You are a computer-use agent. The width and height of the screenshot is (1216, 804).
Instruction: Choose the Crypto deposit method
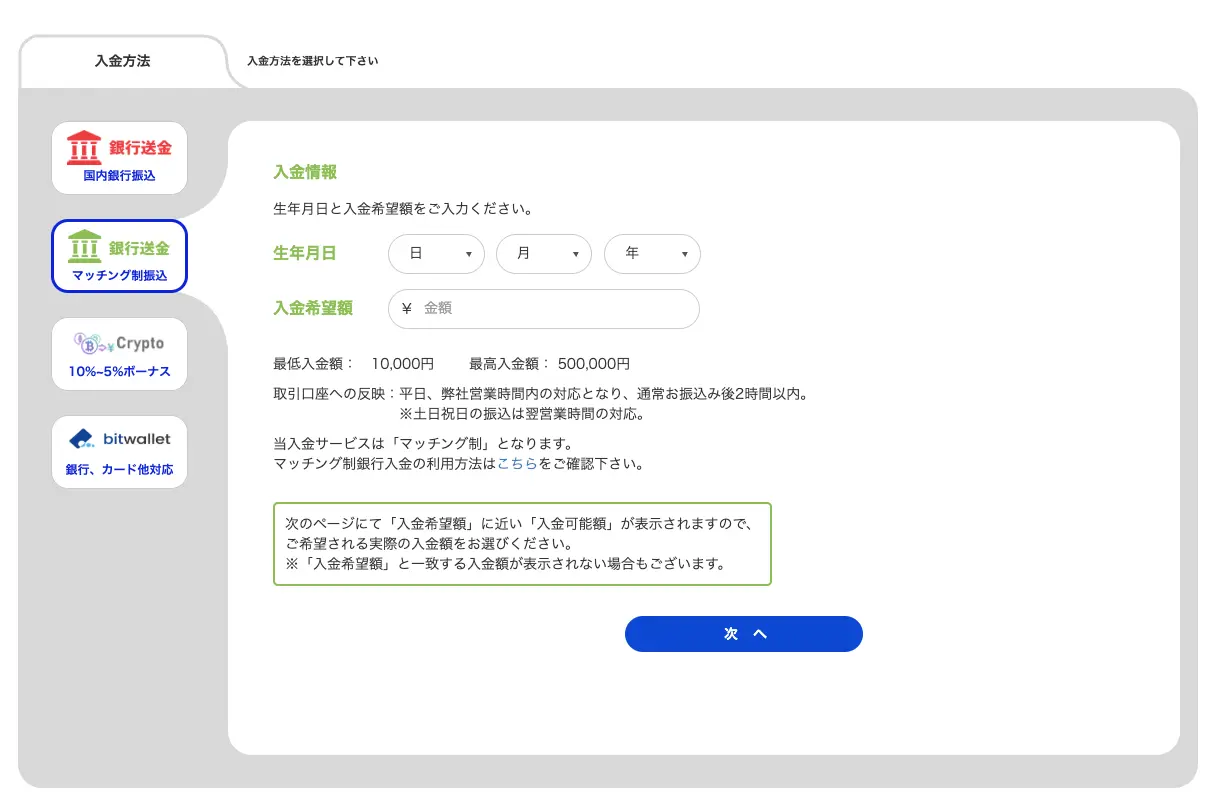(x=119, y=354)
